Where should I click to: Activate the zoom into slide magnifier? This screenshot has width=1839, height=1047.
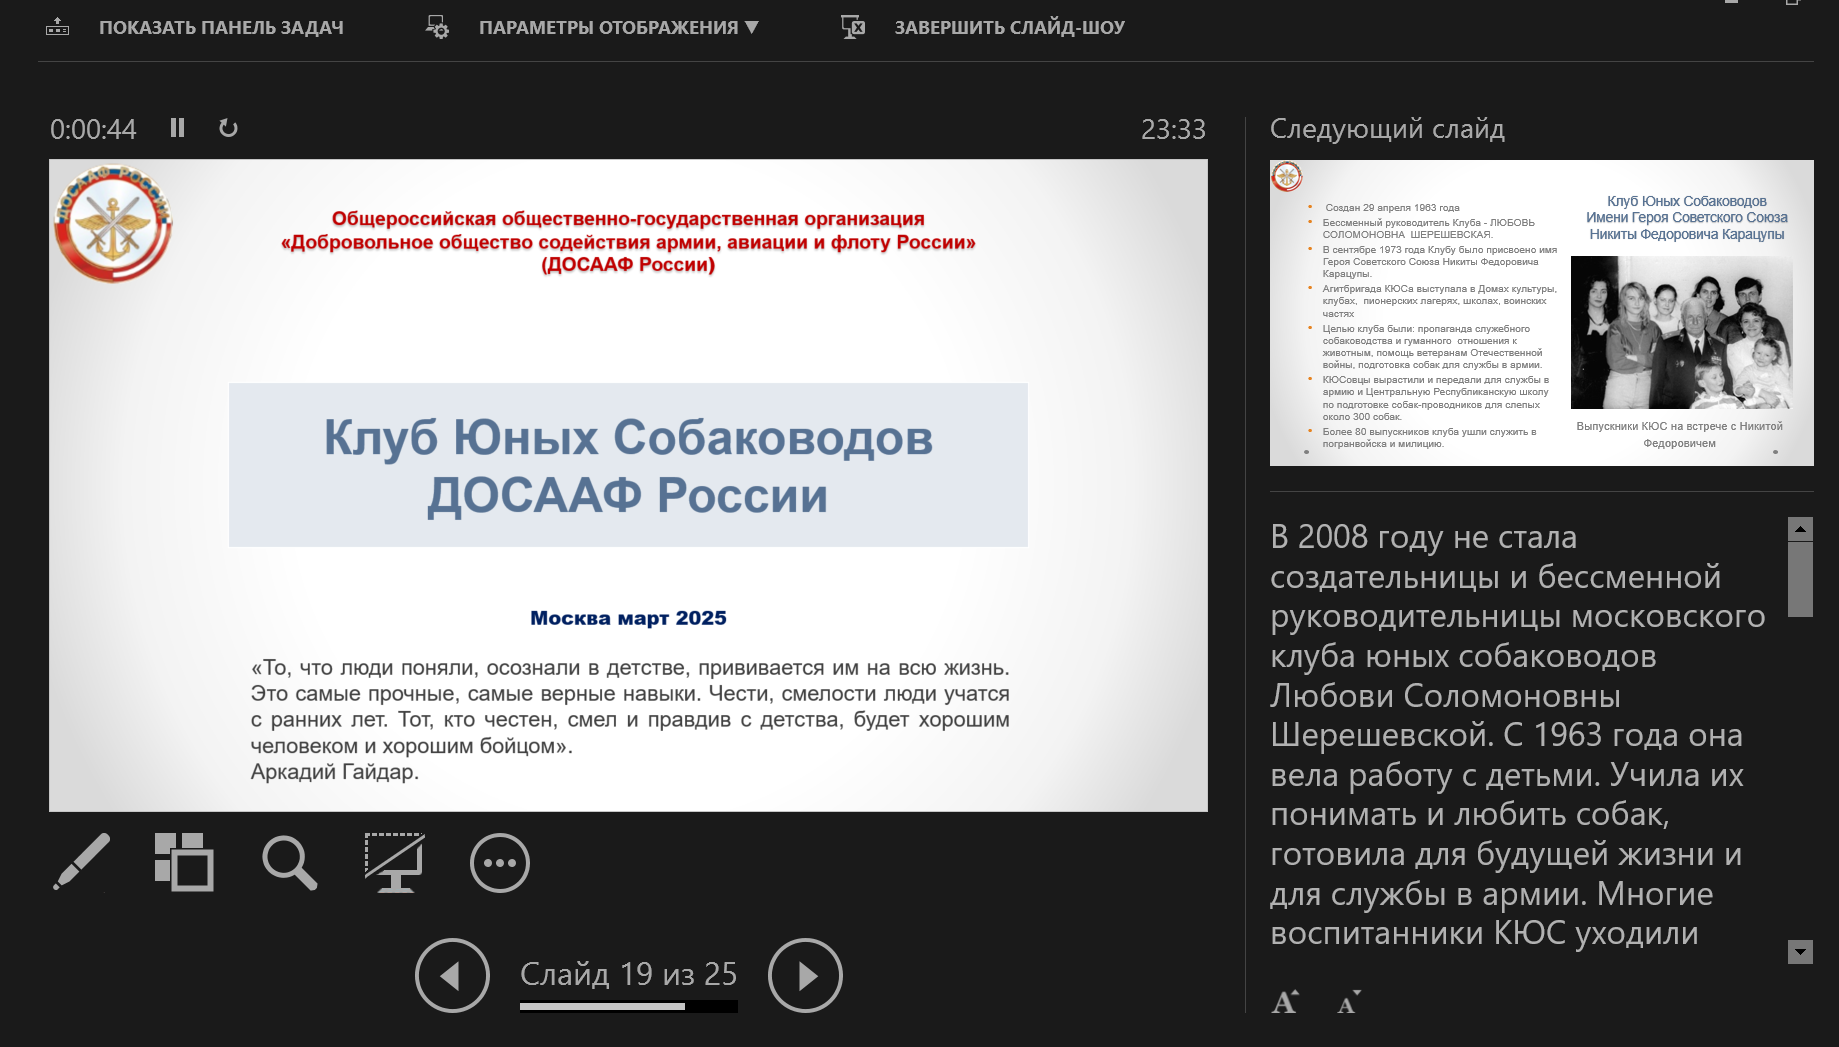pos(290,862)
